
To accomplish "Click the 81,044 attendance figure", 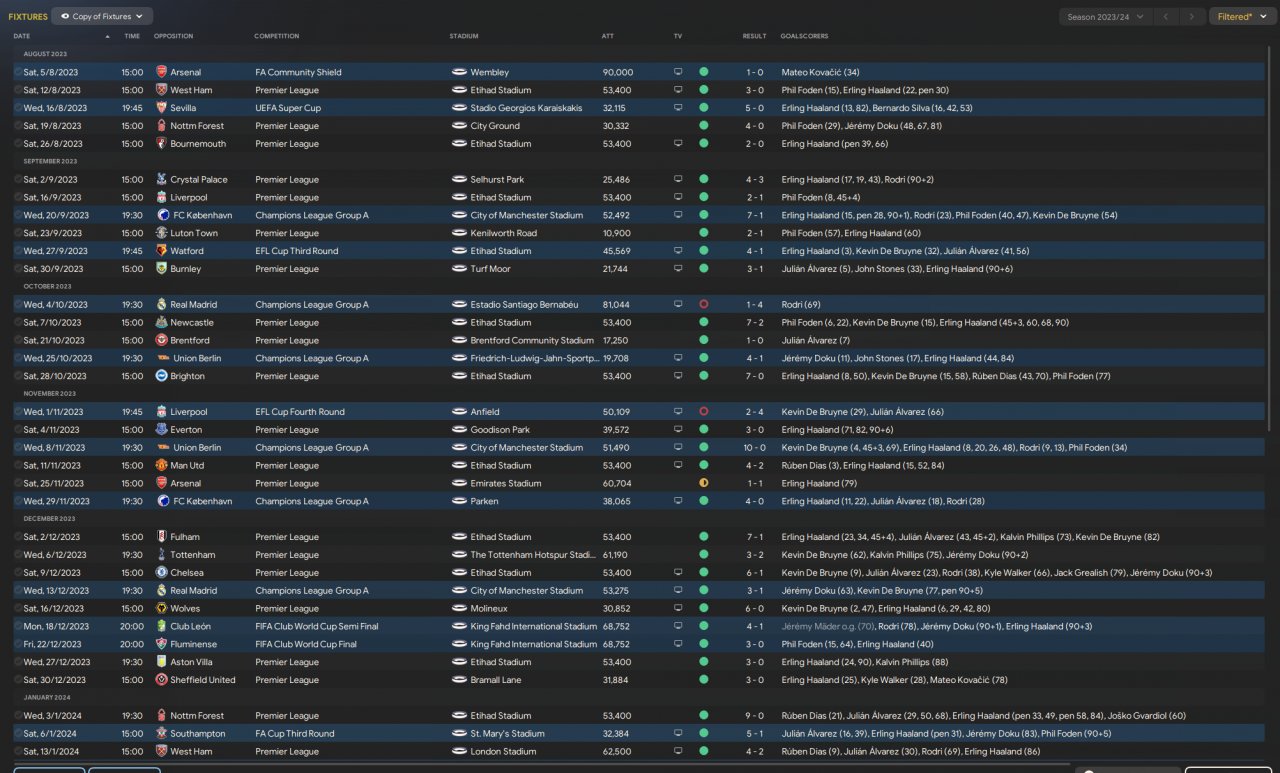I will 616,305.
